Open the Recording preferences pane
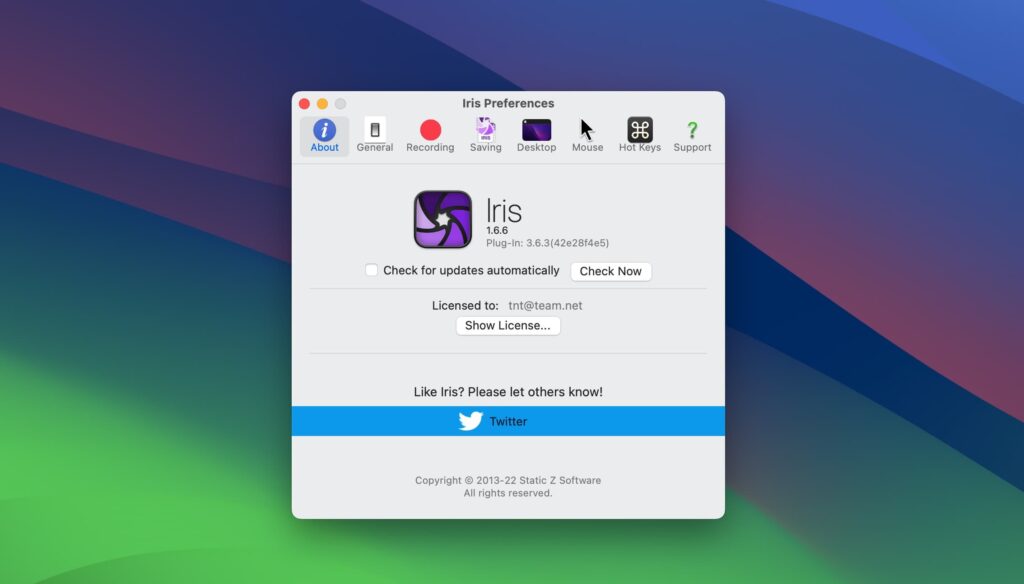 (x=429, y=134)
